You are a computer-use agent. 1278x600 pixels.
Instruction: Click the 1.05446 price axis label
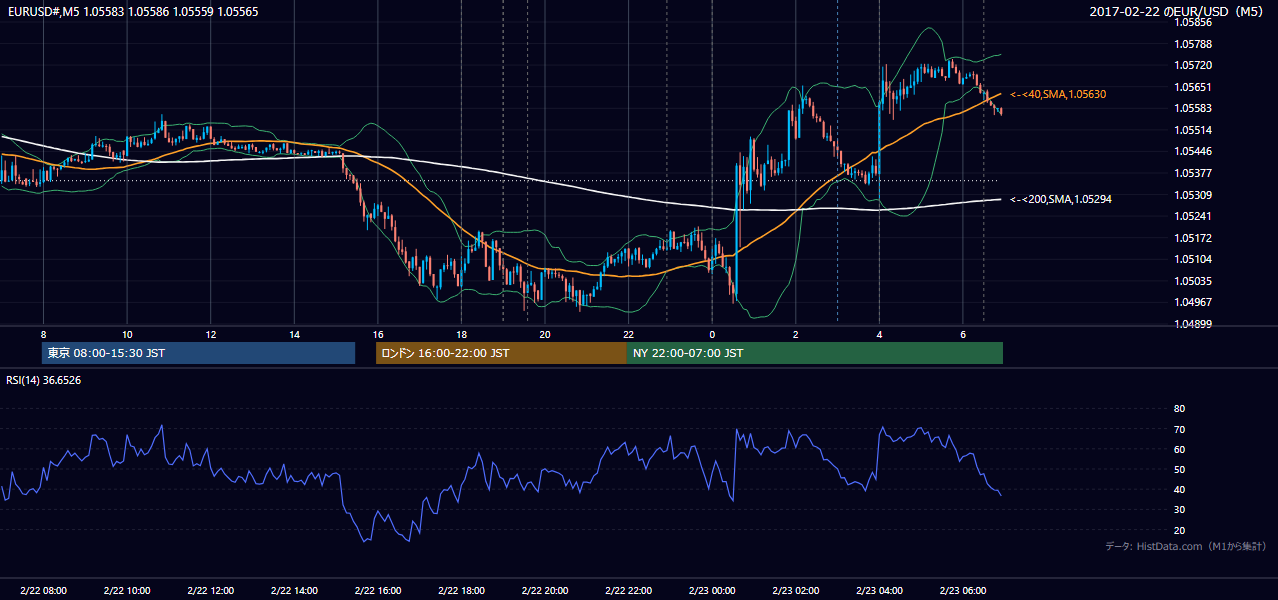coord(1194,152)
